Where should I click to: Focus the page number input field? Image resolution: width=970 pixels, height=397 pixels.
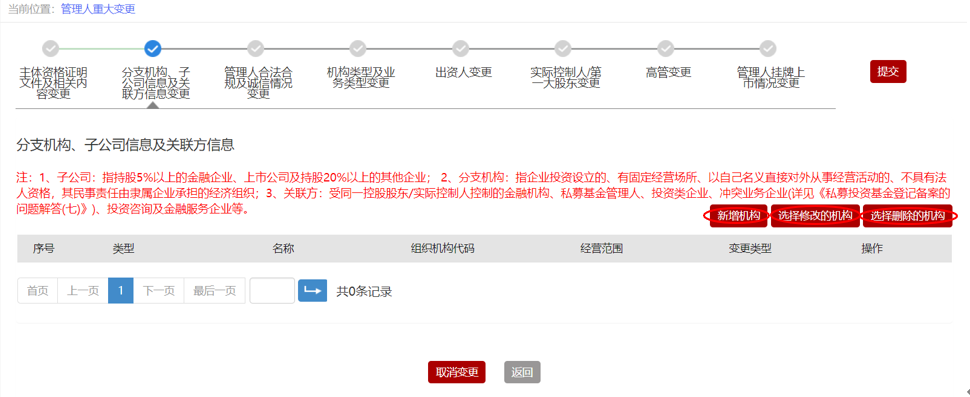tap(272, 291)
